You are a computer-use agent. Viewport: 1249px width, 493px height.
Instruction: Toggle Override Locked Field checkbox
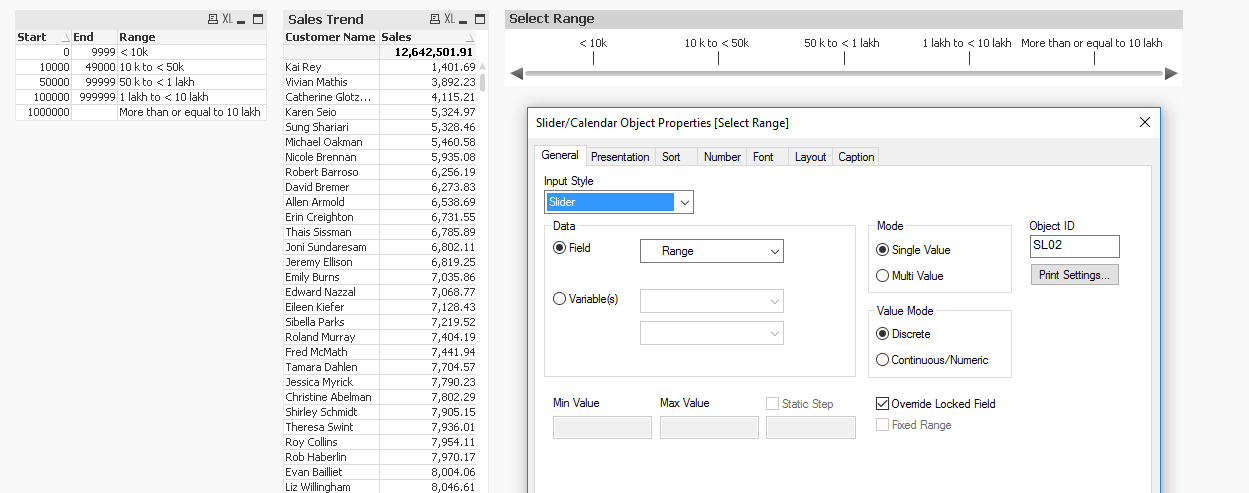tap(882, 404)
